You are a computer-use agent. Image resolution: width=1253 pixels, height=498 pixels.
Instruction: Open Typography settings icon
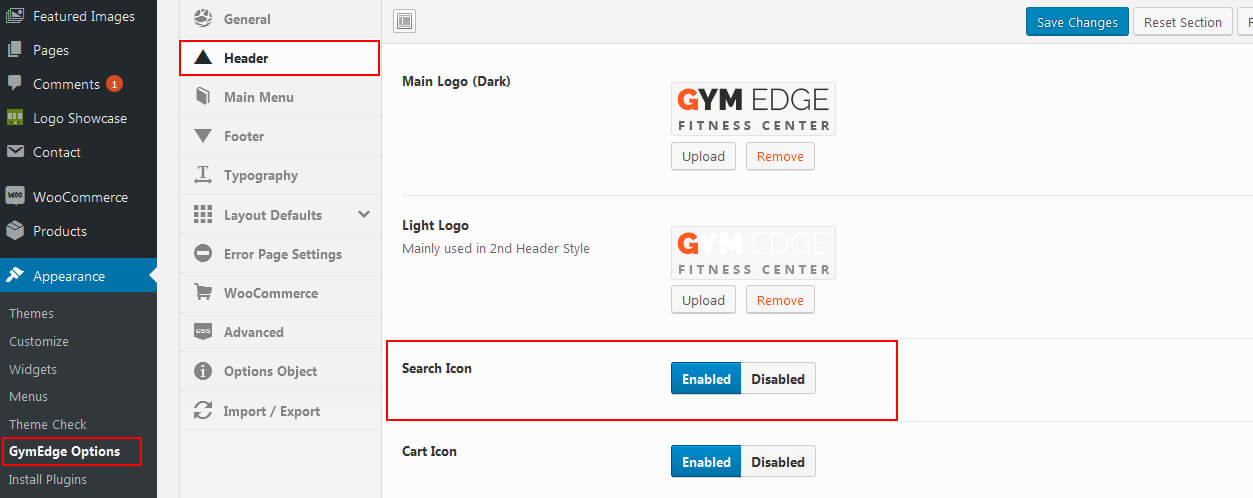pos(203,175)
